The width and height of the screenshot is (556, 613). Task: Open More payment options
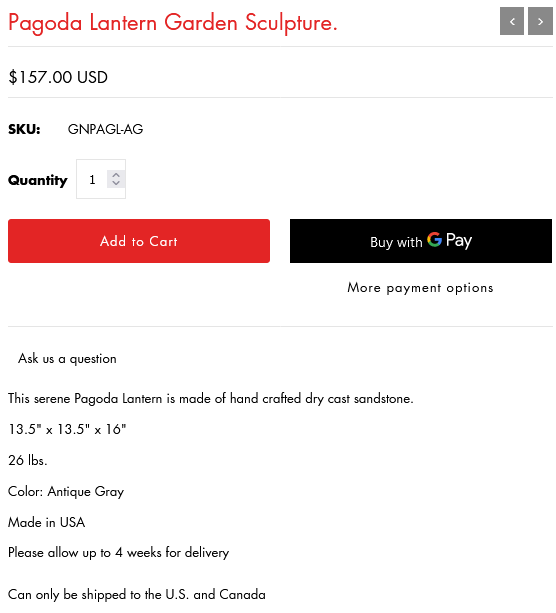(x=420, y=288)
